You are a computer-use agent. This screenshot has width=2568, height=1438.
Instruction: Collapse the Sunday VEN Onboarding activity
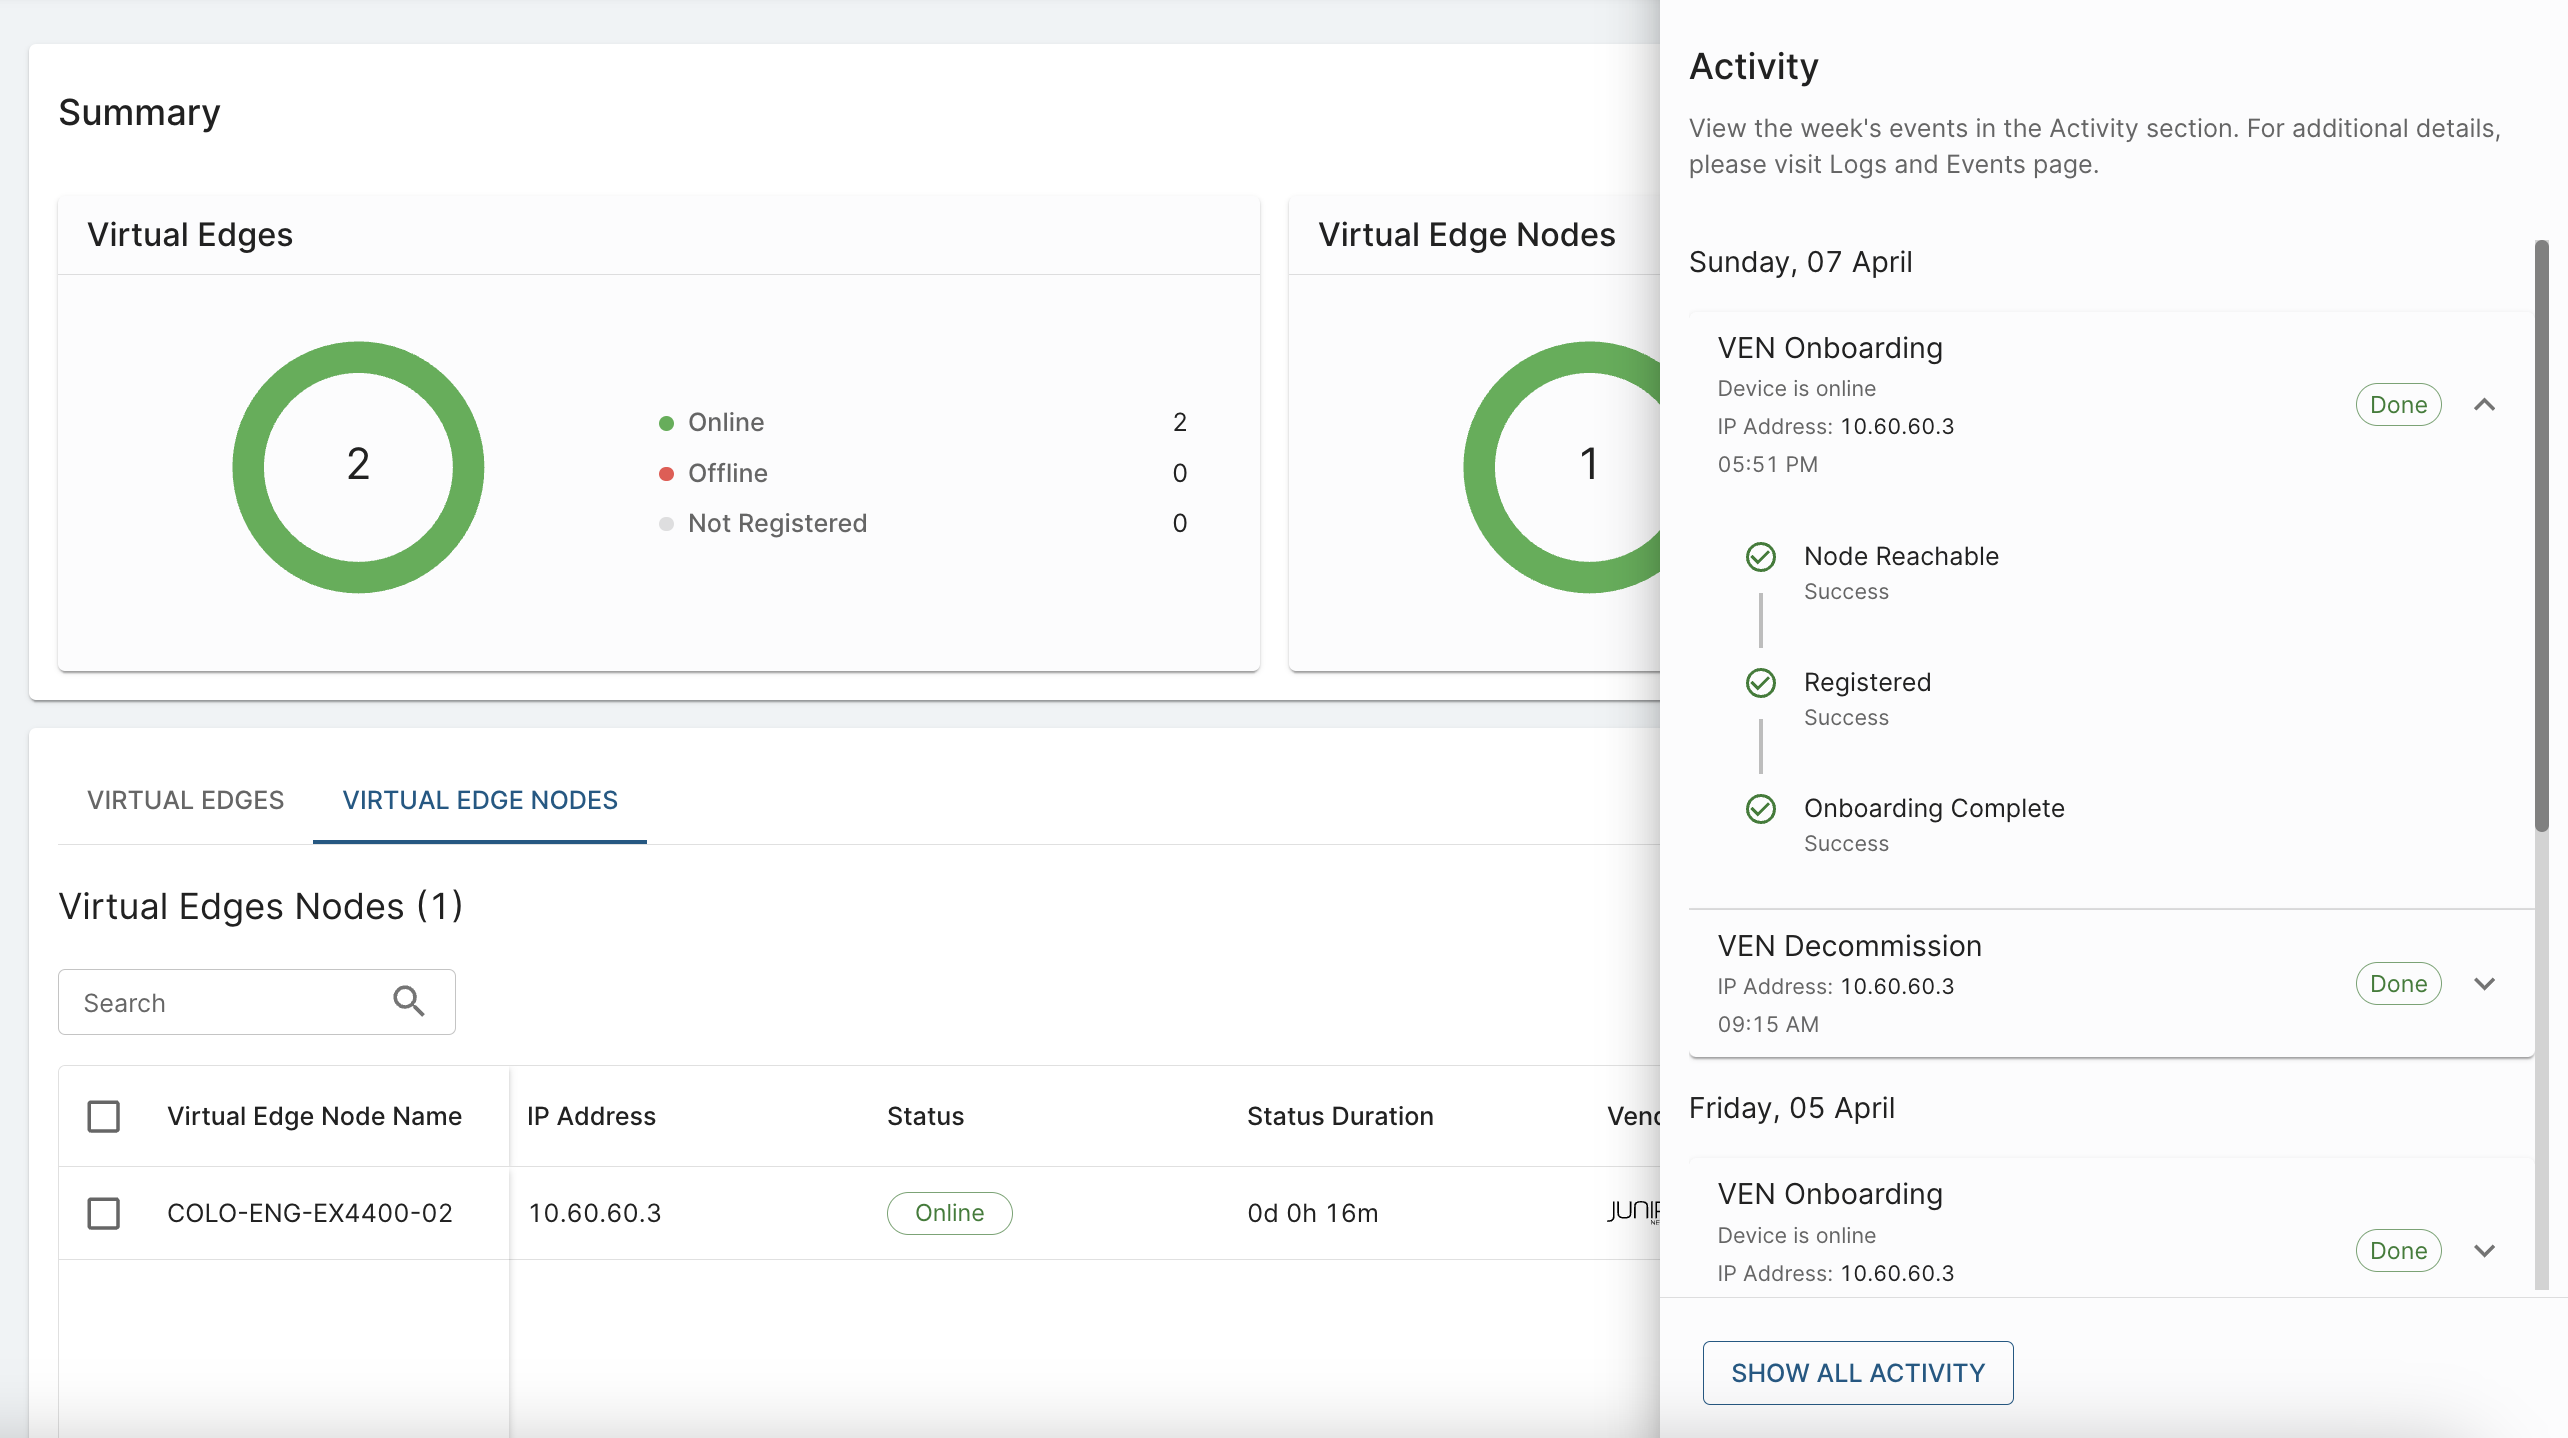tap(2484, 405)
